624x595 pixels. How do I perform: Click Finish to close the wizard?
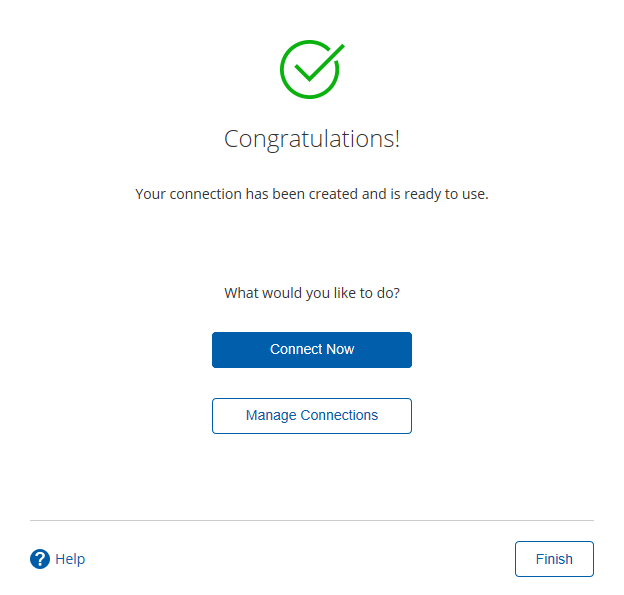click(x=554, y=559)
